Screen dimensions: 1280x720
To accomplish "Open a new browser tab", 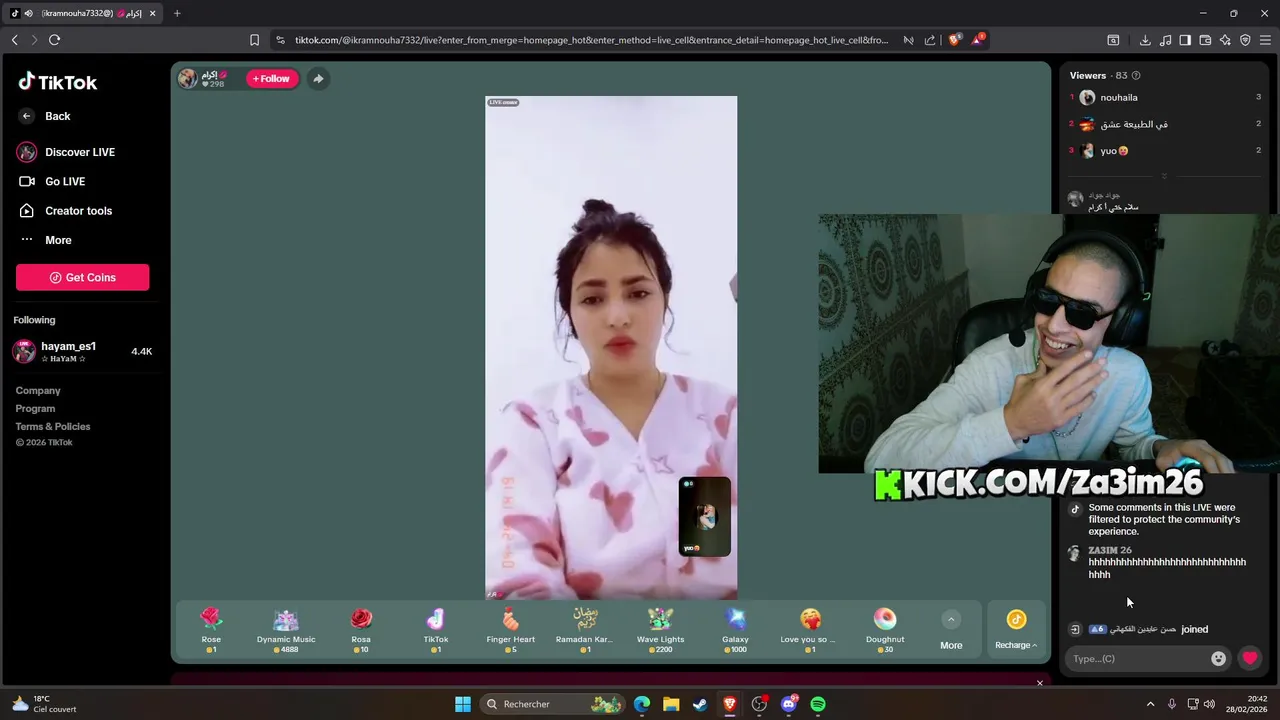I will click(177, 13).
